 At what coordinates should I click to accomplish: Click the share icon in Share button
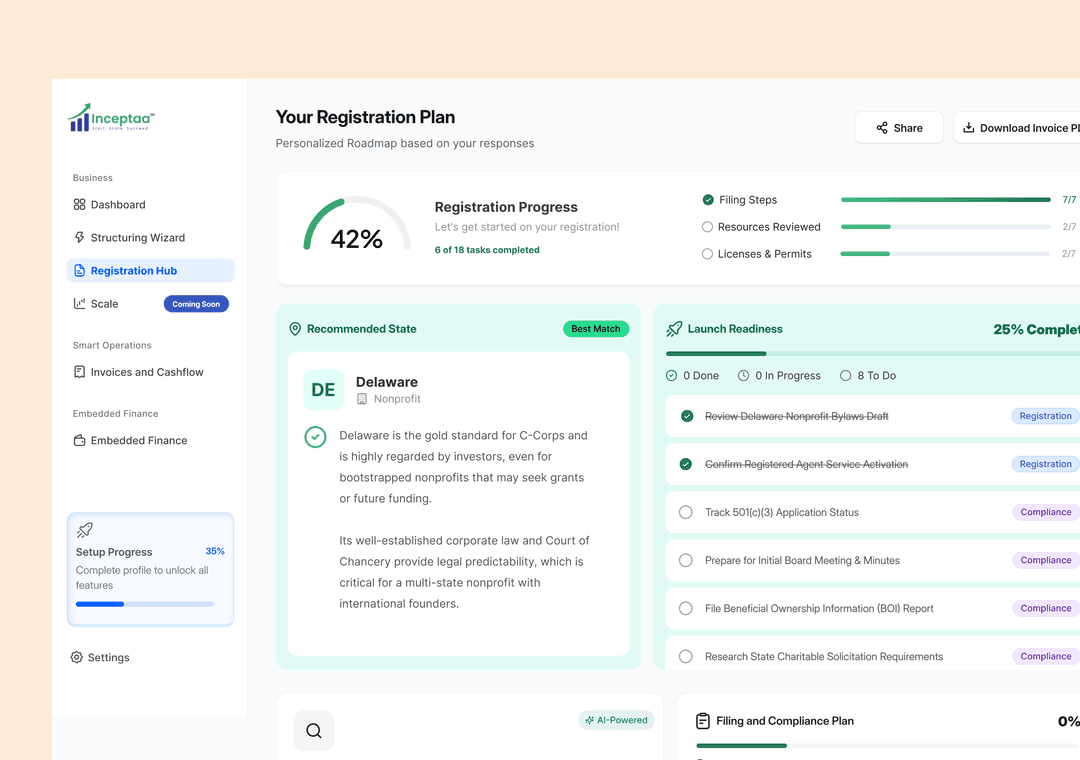coord(882,128)
